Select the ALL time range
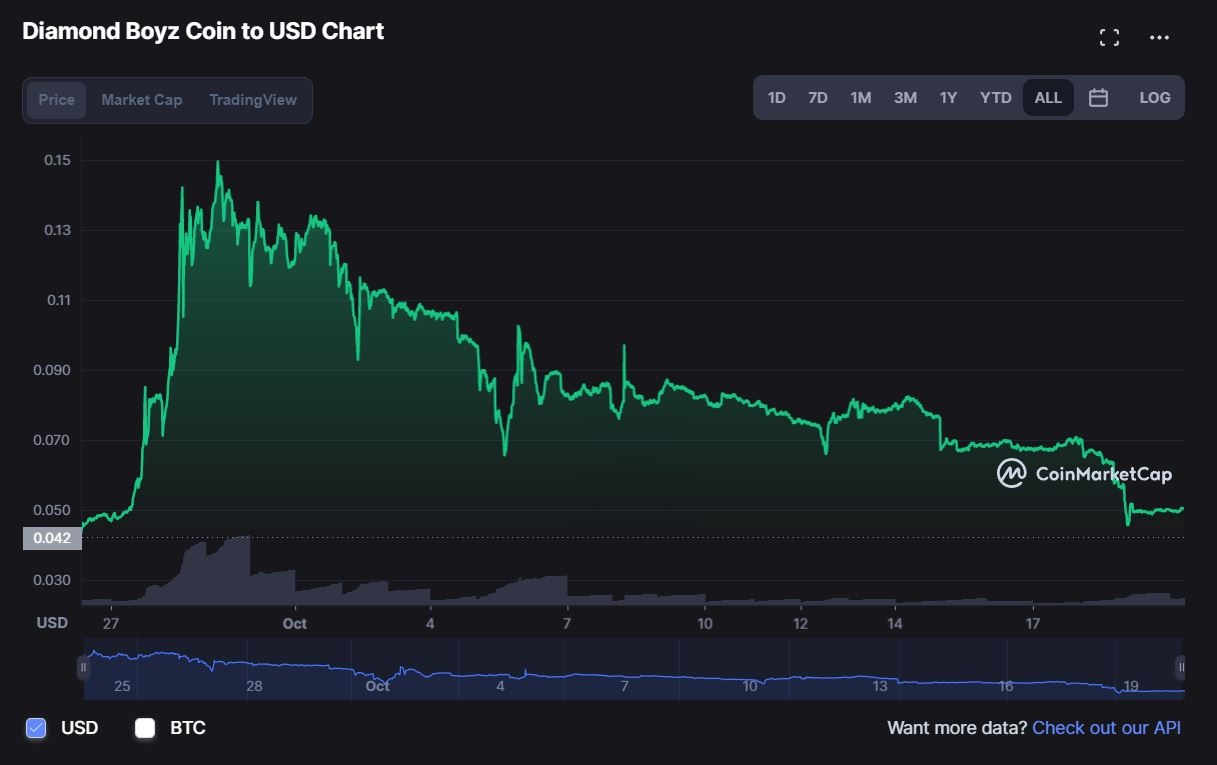1217x765 pixels. pyautogui.click(x=1048, y=98)
